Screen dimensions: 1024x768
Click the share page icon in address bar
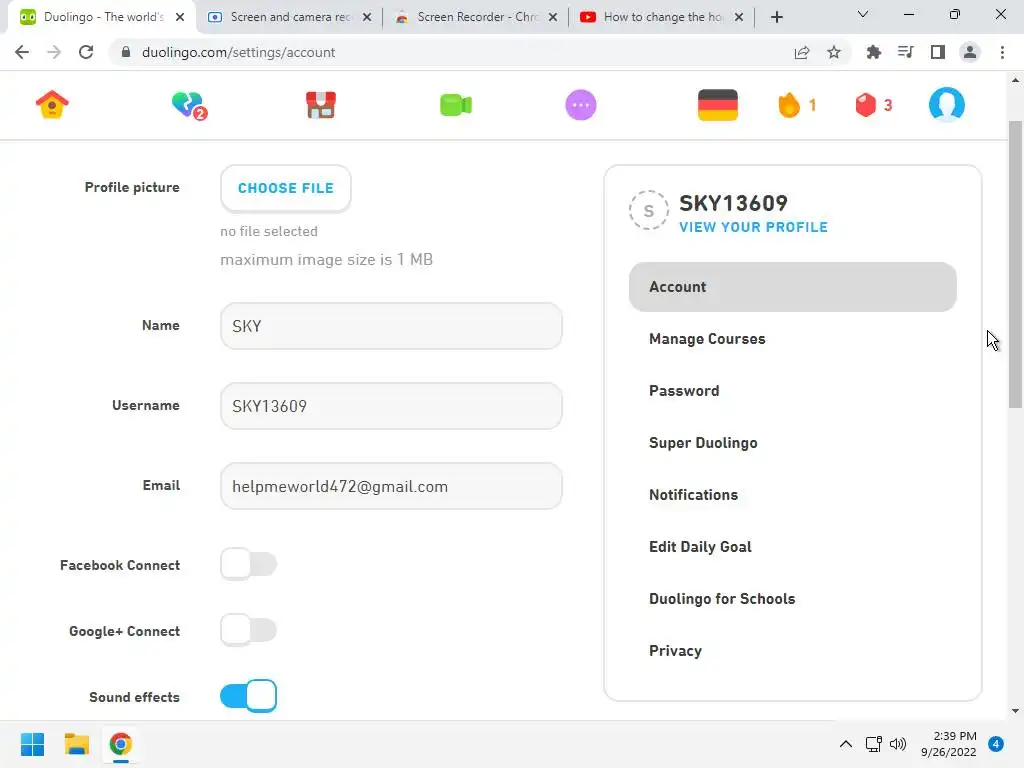click(802, 52)
